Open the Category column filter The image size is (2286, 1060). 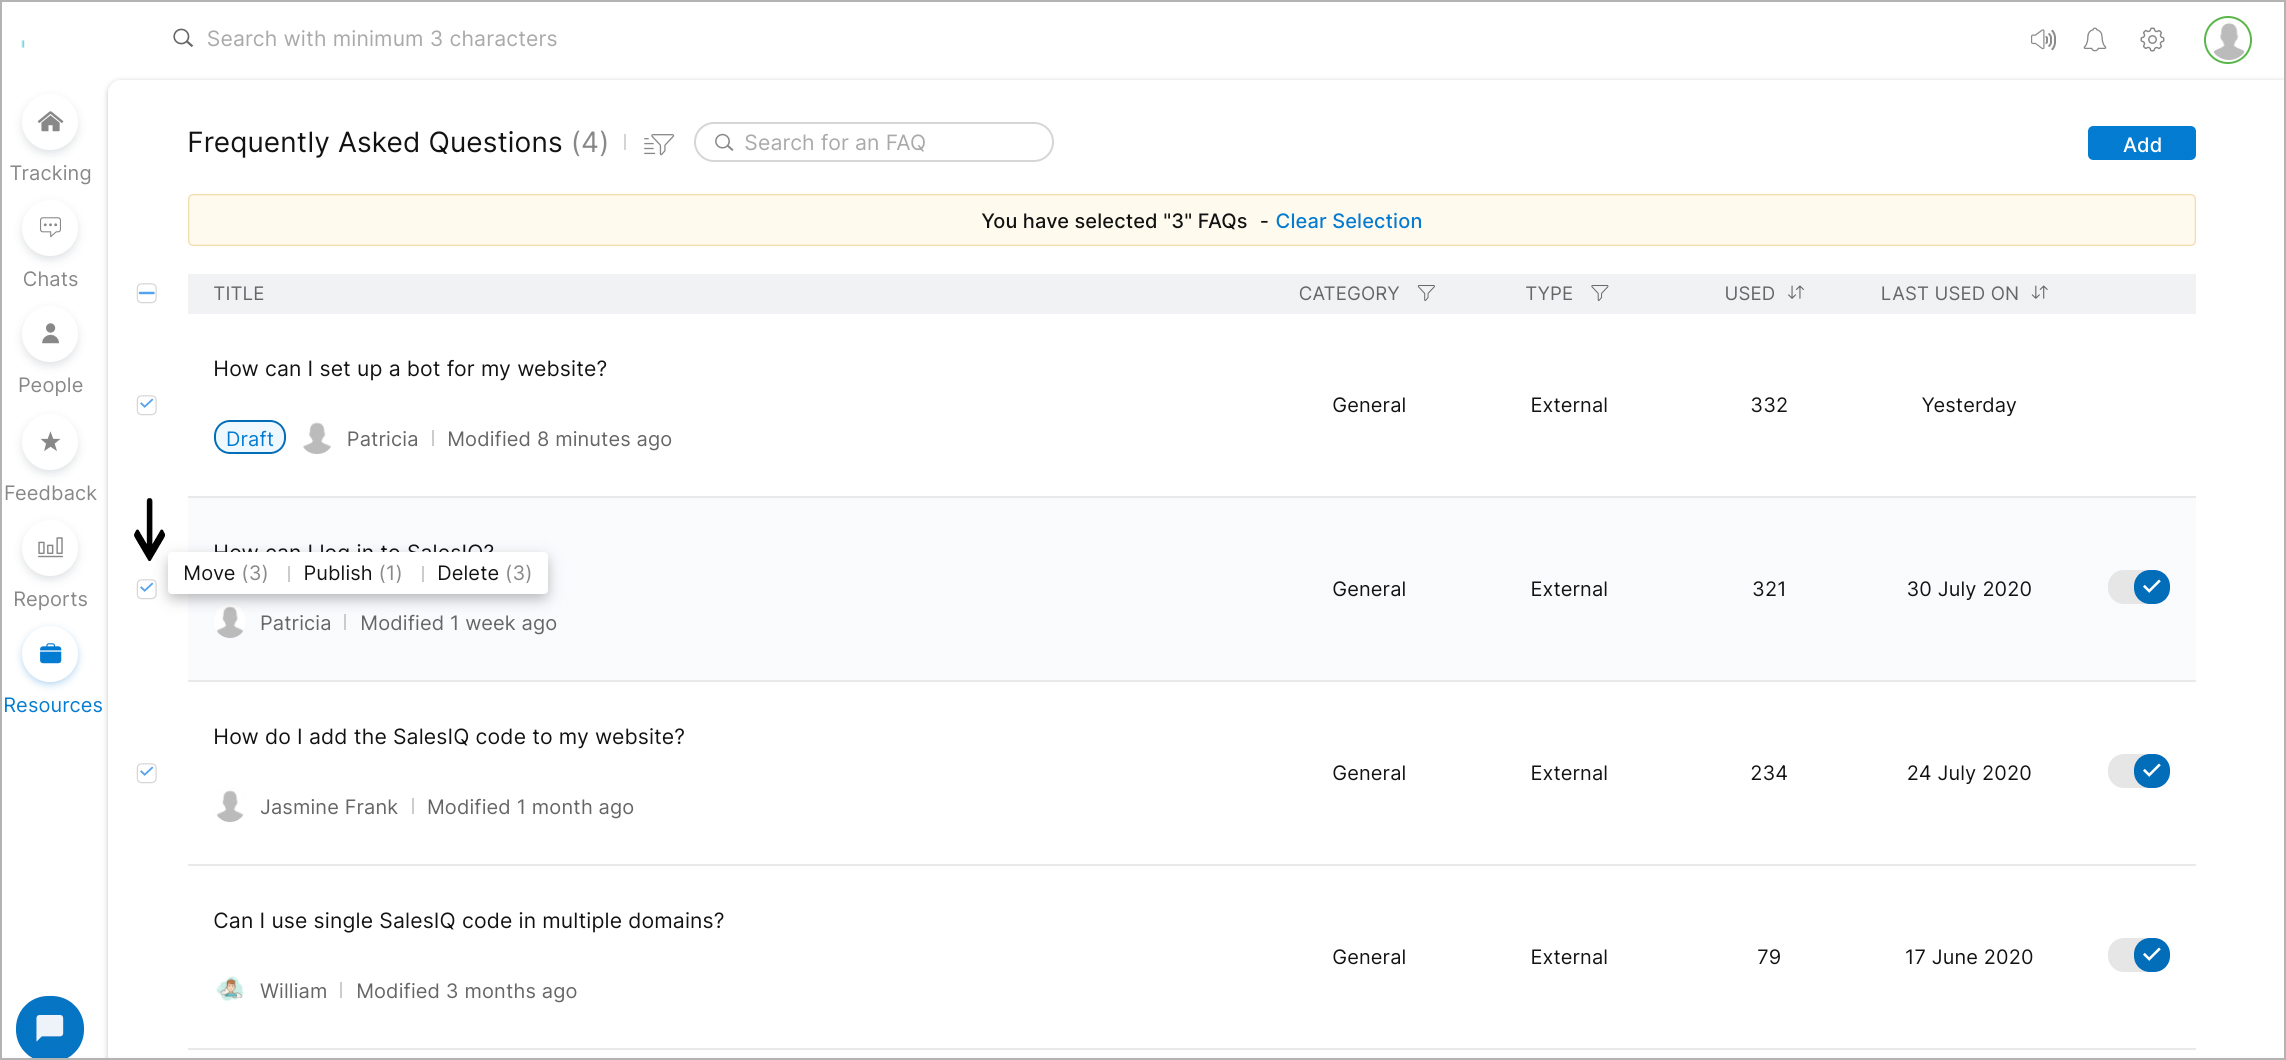point(1426,293)
